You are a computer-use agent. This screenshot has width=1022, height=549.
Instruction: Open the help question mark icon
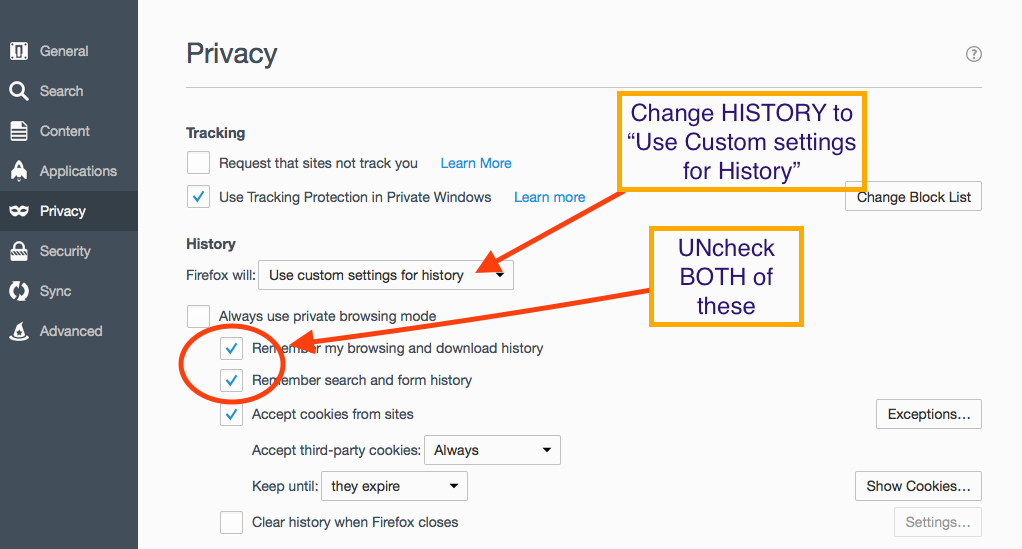(973, 54)
